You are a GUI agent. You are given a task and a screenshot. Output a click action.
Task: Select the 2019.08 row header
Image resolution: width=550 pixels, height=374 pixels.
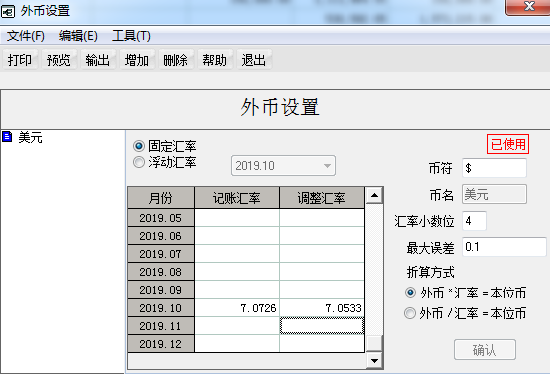coord(161,272)
